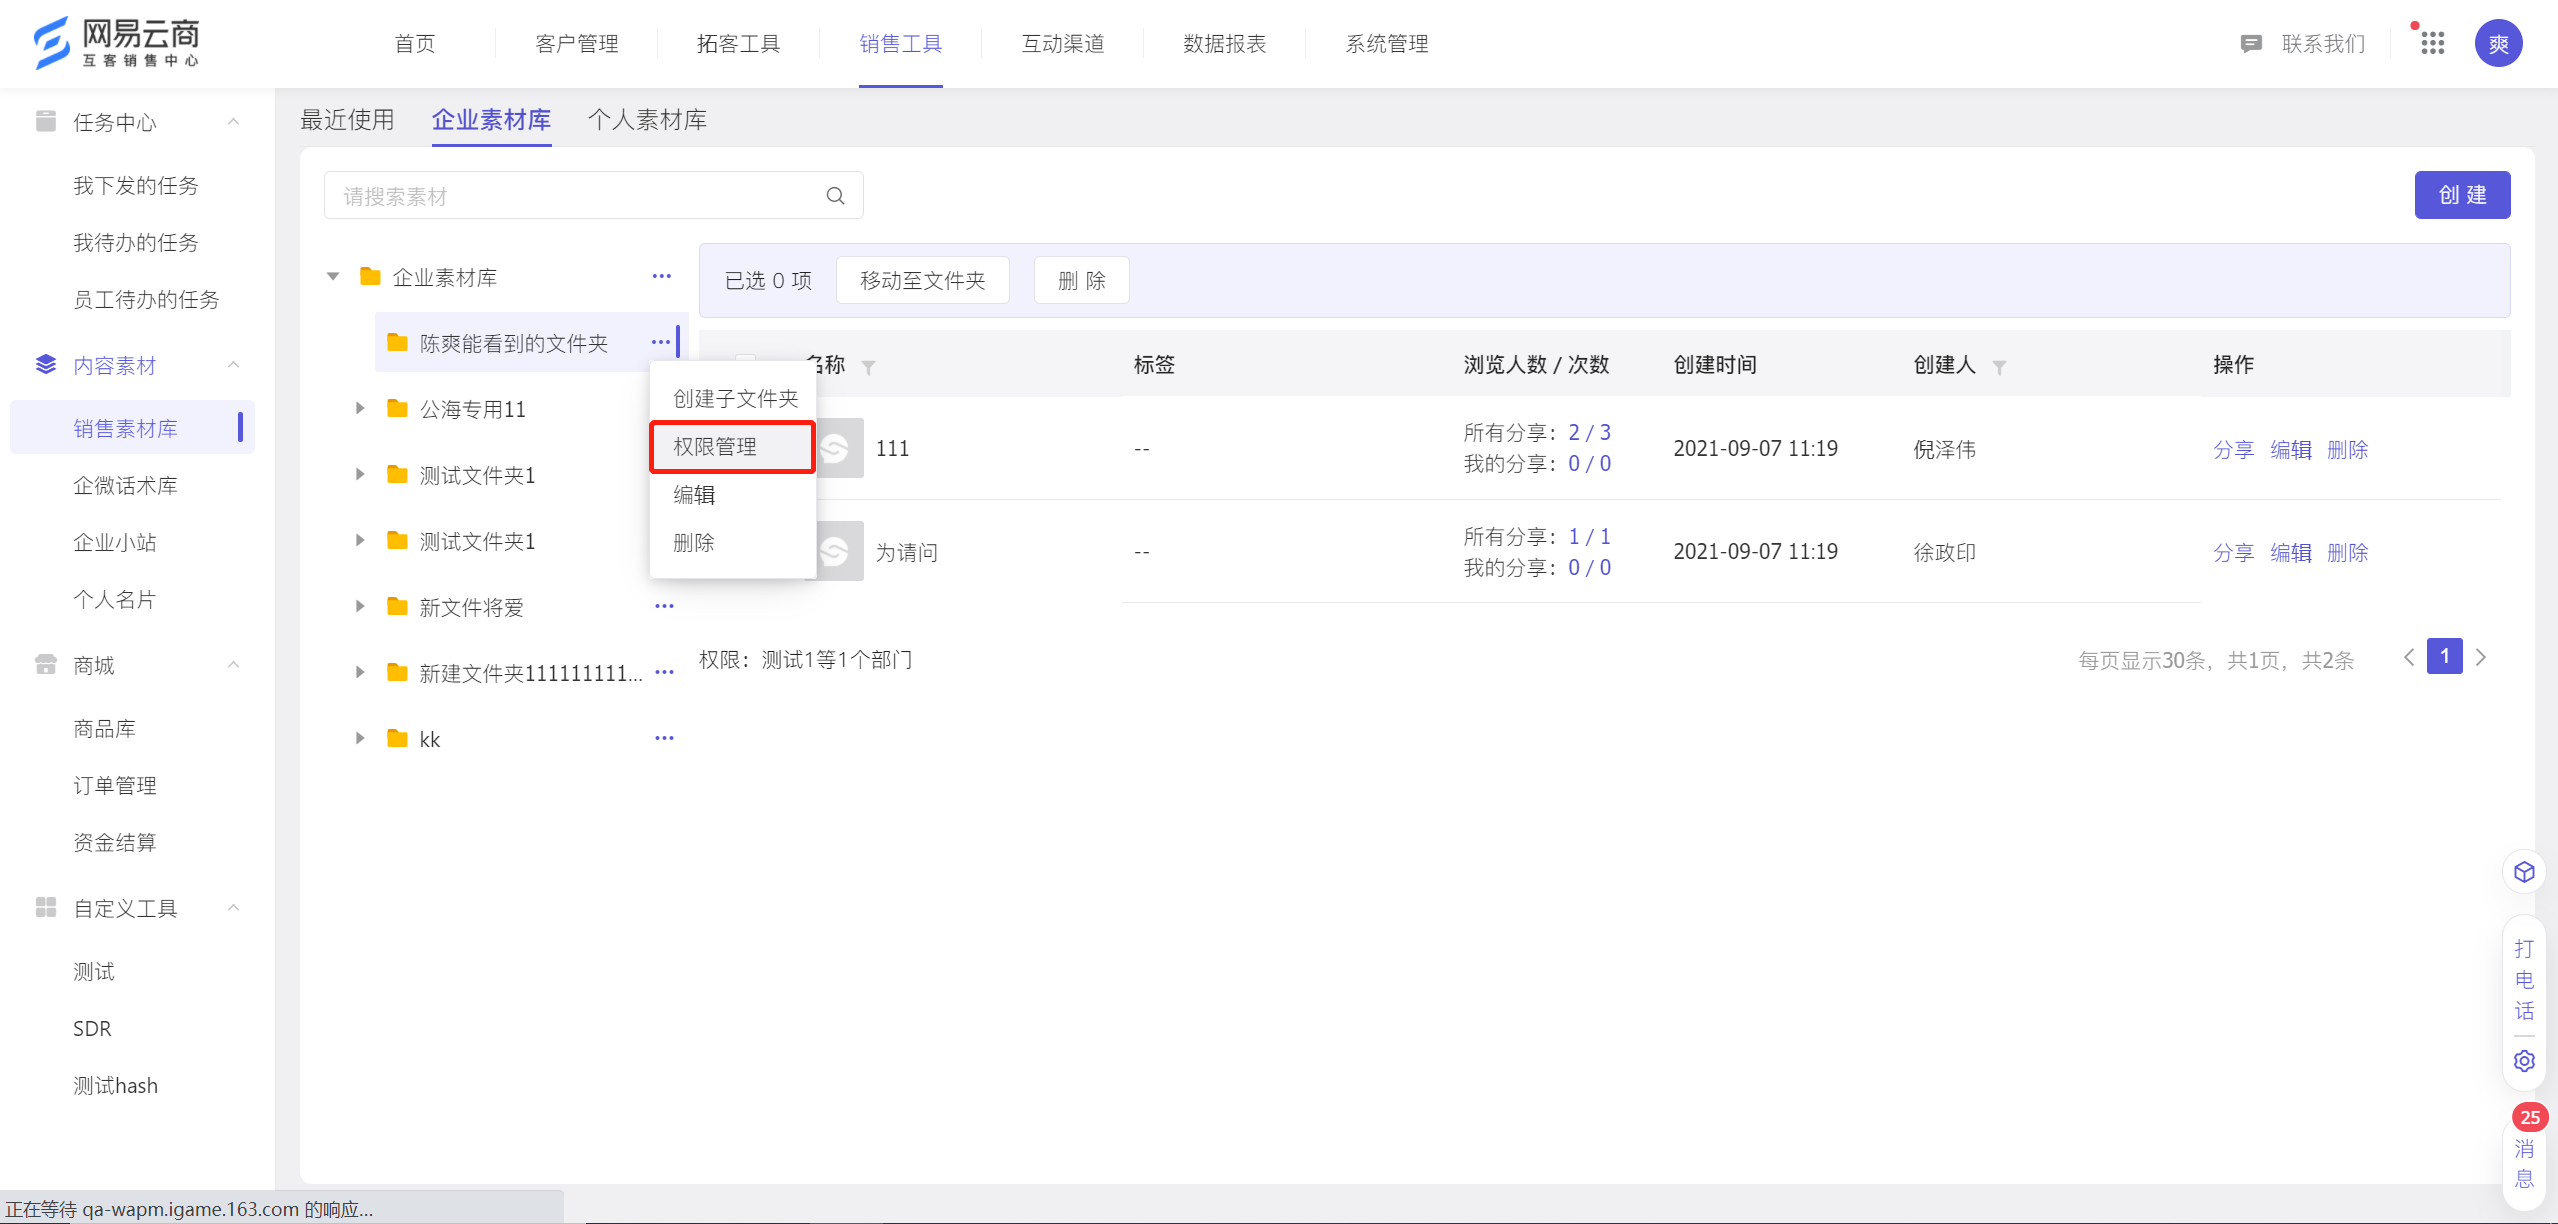Click the 自定义工具 grid icon
Screen dimensions: 2558x1224
click(x=46, y=907)
